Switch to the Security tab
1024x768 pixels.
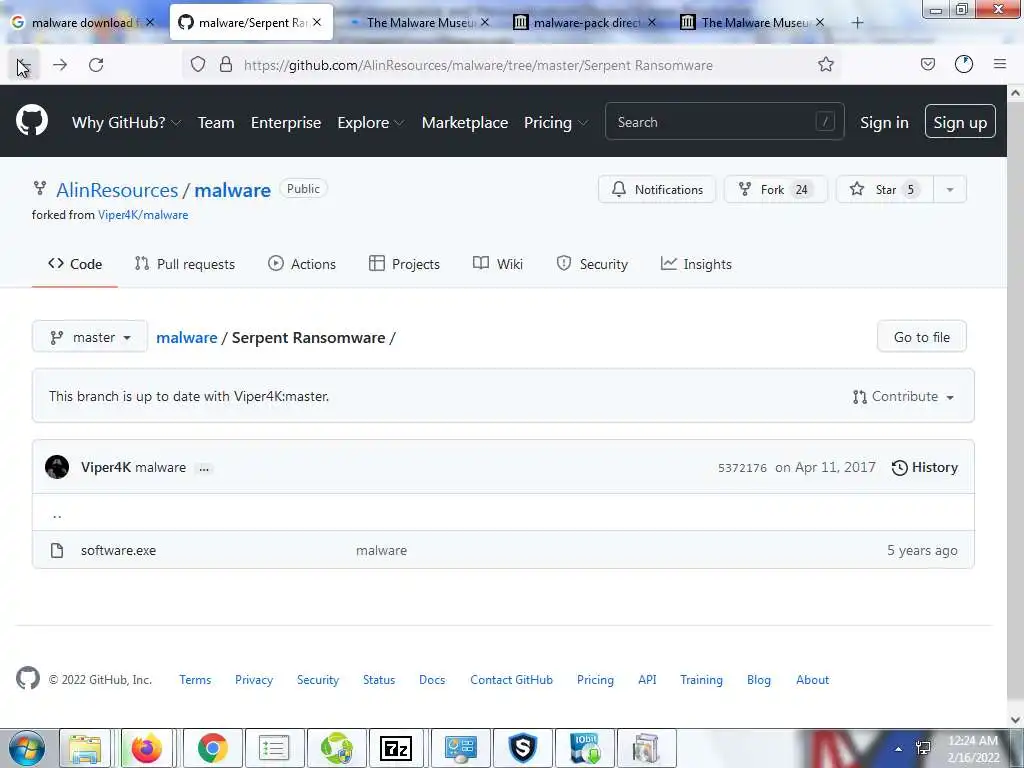pyautogui.click(x=592, y=264)
